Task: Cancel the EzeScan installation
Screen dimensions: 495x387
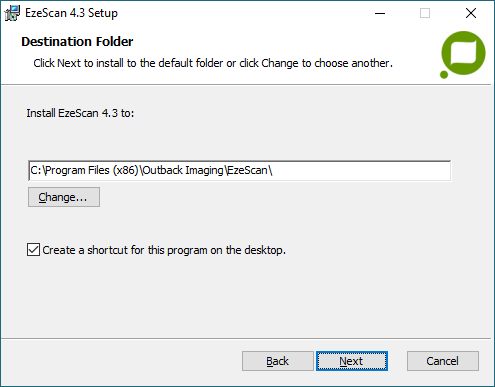Action: (x=443, y=361)
